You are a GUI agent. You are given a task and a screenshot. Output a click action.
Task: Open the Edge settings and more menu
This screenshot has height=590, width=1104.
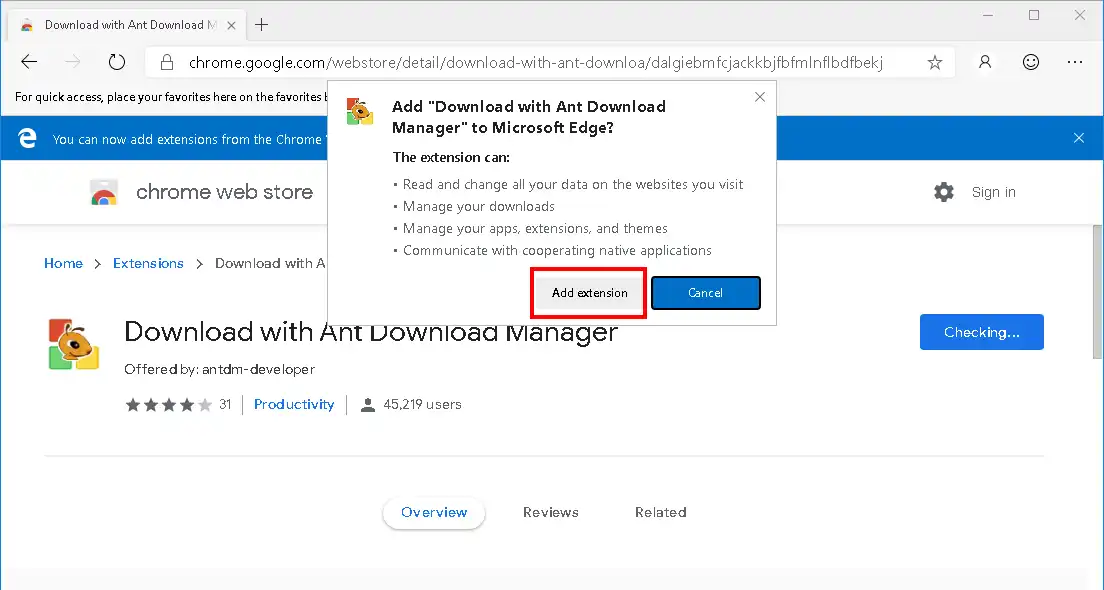point(1074,62)
